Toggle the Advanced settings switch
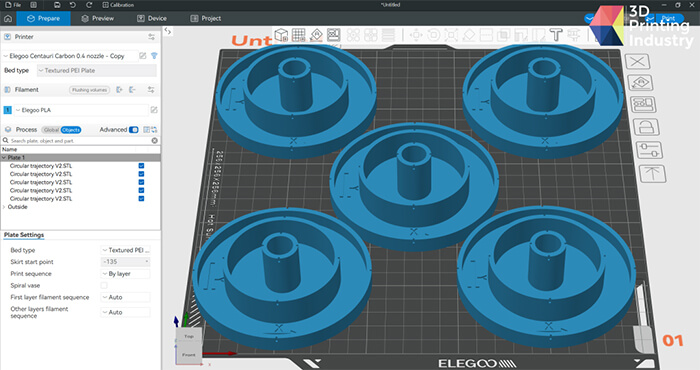The height and width of the screenshot is (370, 700). pyautogui.click(x=133, y=130)
